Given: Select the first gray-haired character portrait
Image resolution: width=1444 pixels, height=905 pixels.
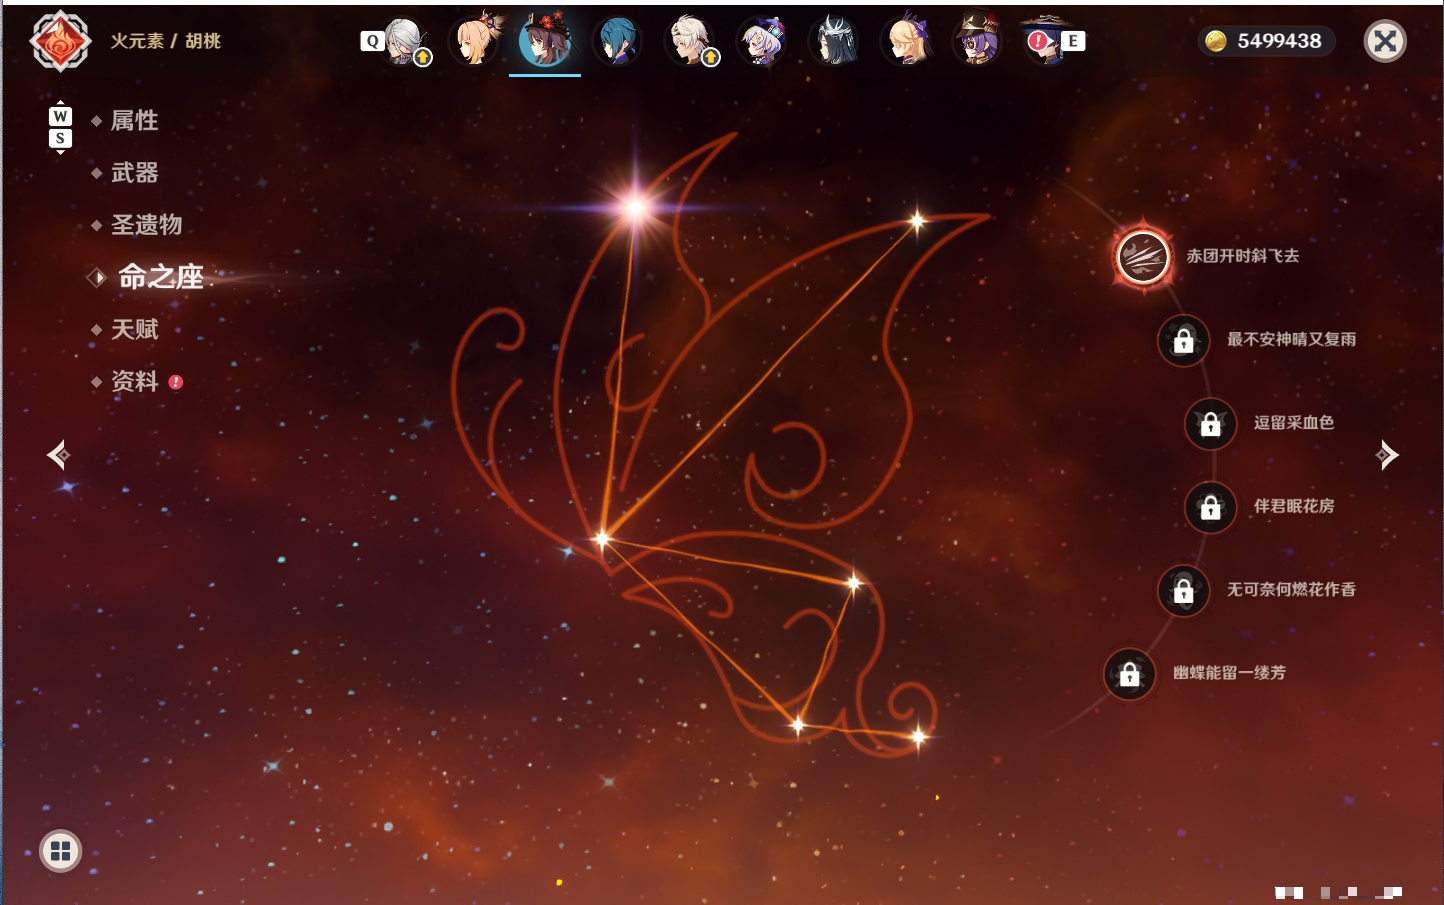Looking at the screenshot, I should tap(404, 41).
